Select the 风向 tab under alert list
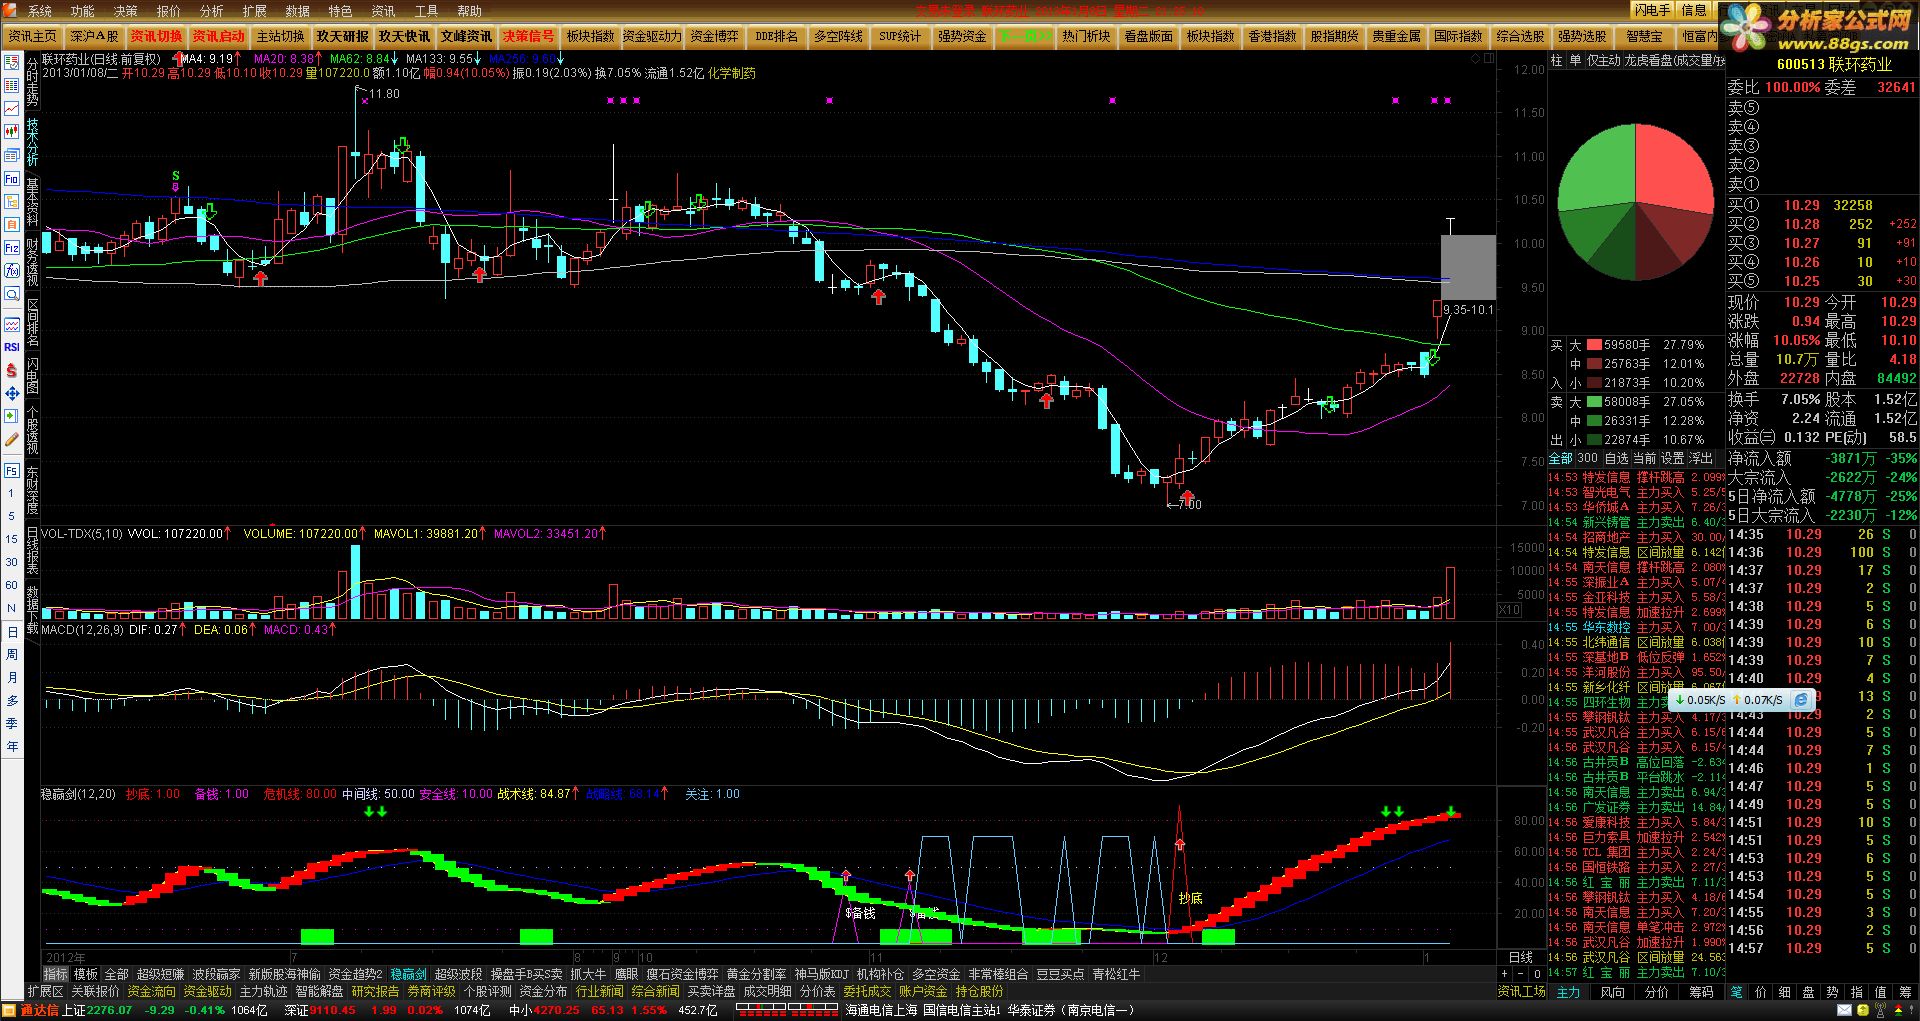This screenshot has width=1920, height=1021. click(x=1612, y=992)
